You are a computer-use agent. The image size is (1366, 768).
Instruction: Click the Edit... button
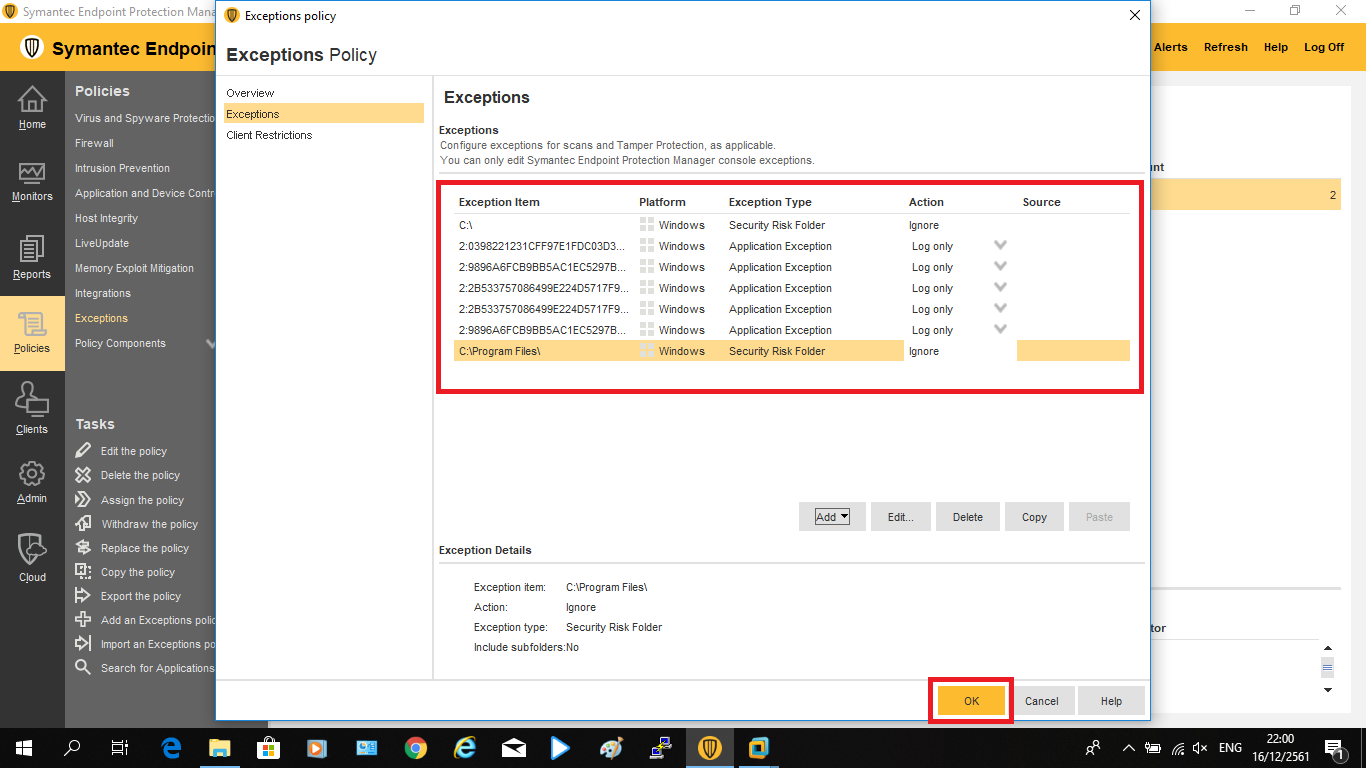(900, 517)
